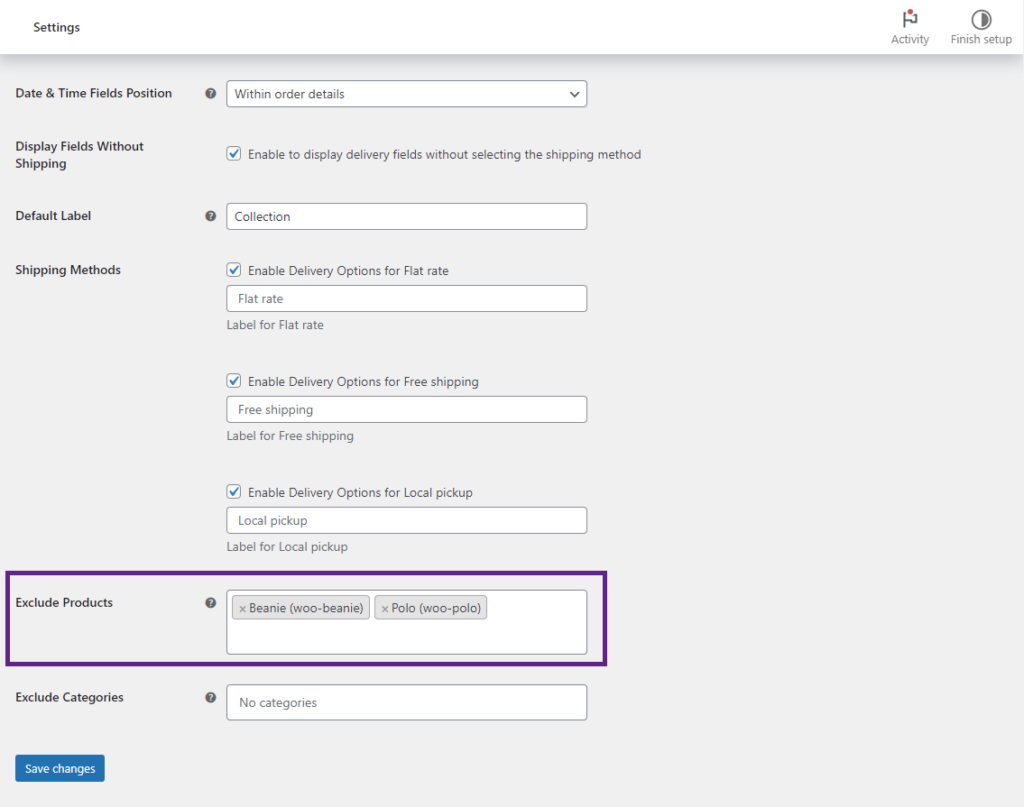Edit the Local pickup label field
The width and height of the screenshot is (1024, 807).
pos(406,520)
